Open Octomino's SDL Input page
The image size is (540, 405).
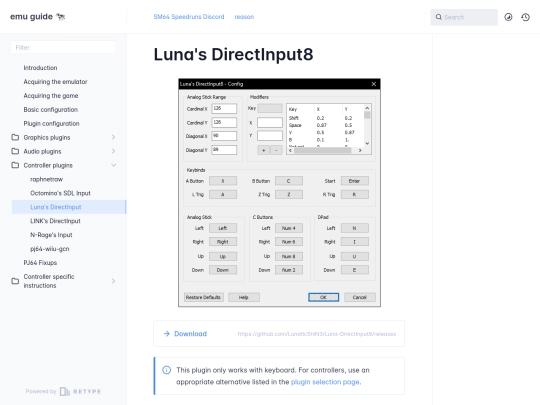(60, 193)
